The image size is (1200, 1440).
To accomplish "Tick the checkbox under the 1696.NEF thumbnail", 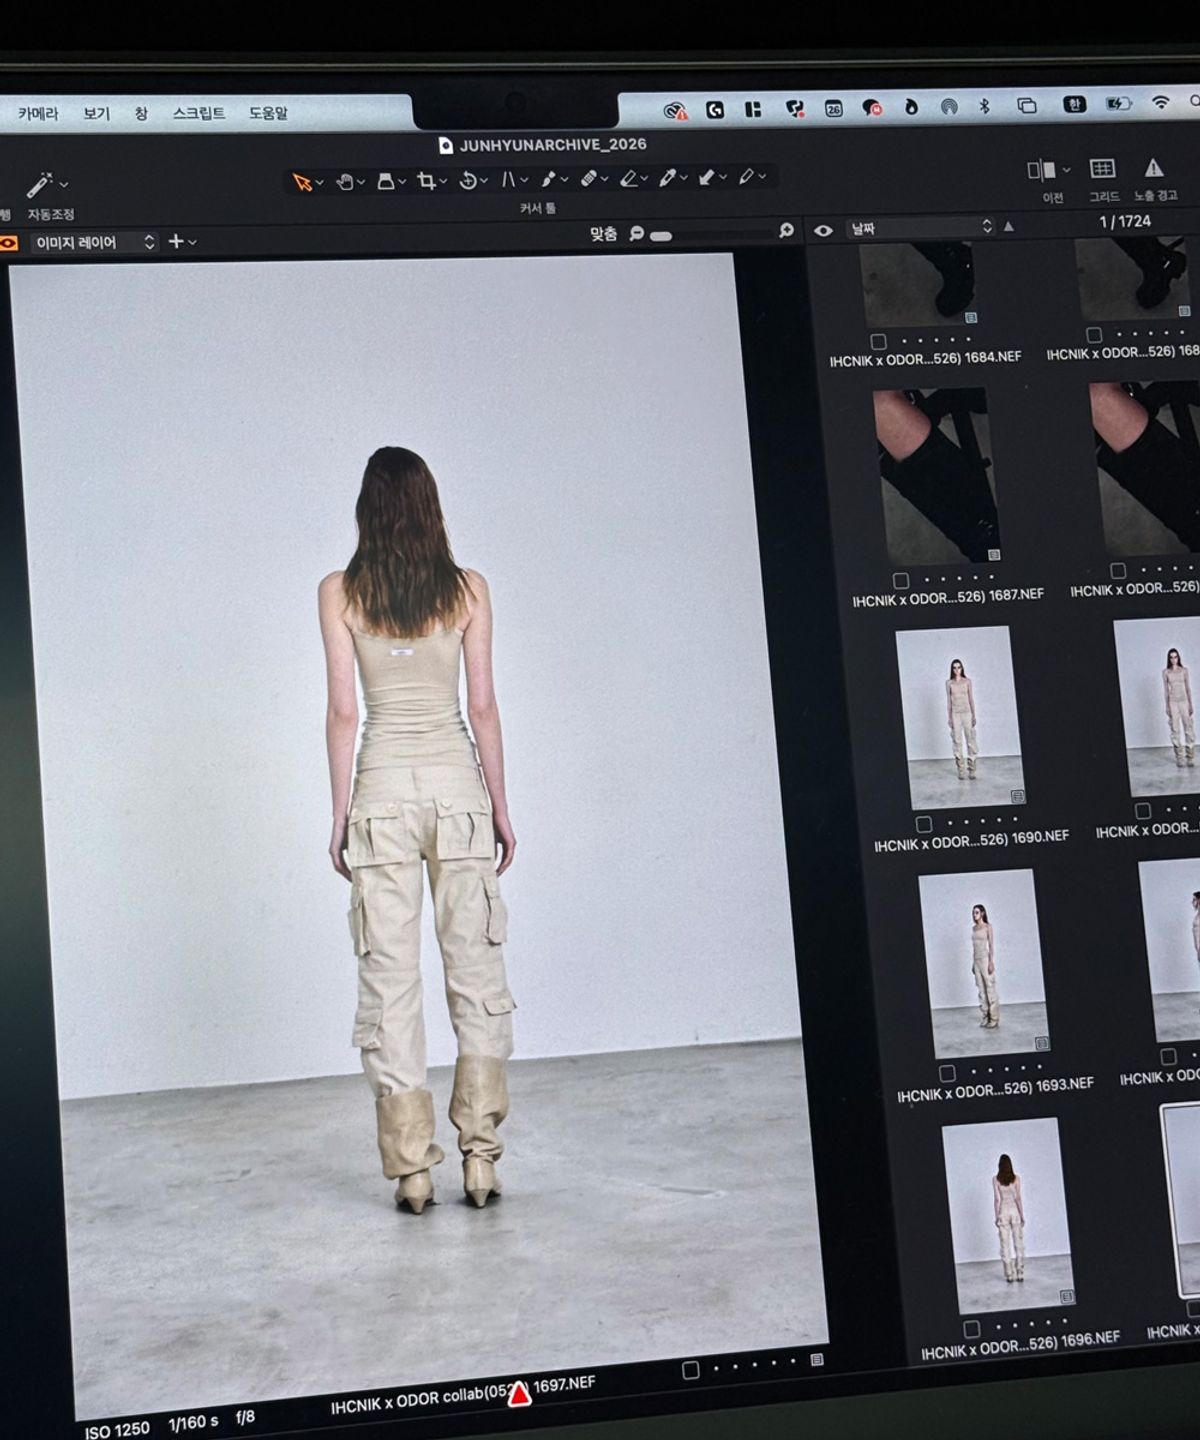I will pyautogui.click(x=971, y=1329).
